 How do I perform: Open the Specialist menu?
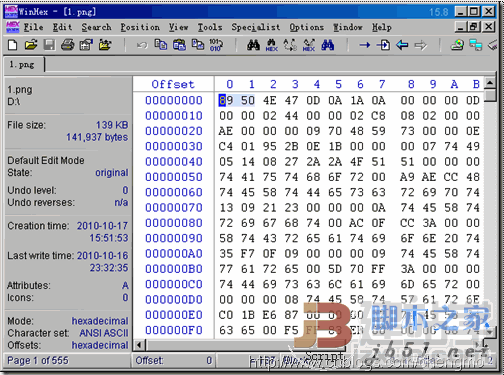(x=256, y=27)
